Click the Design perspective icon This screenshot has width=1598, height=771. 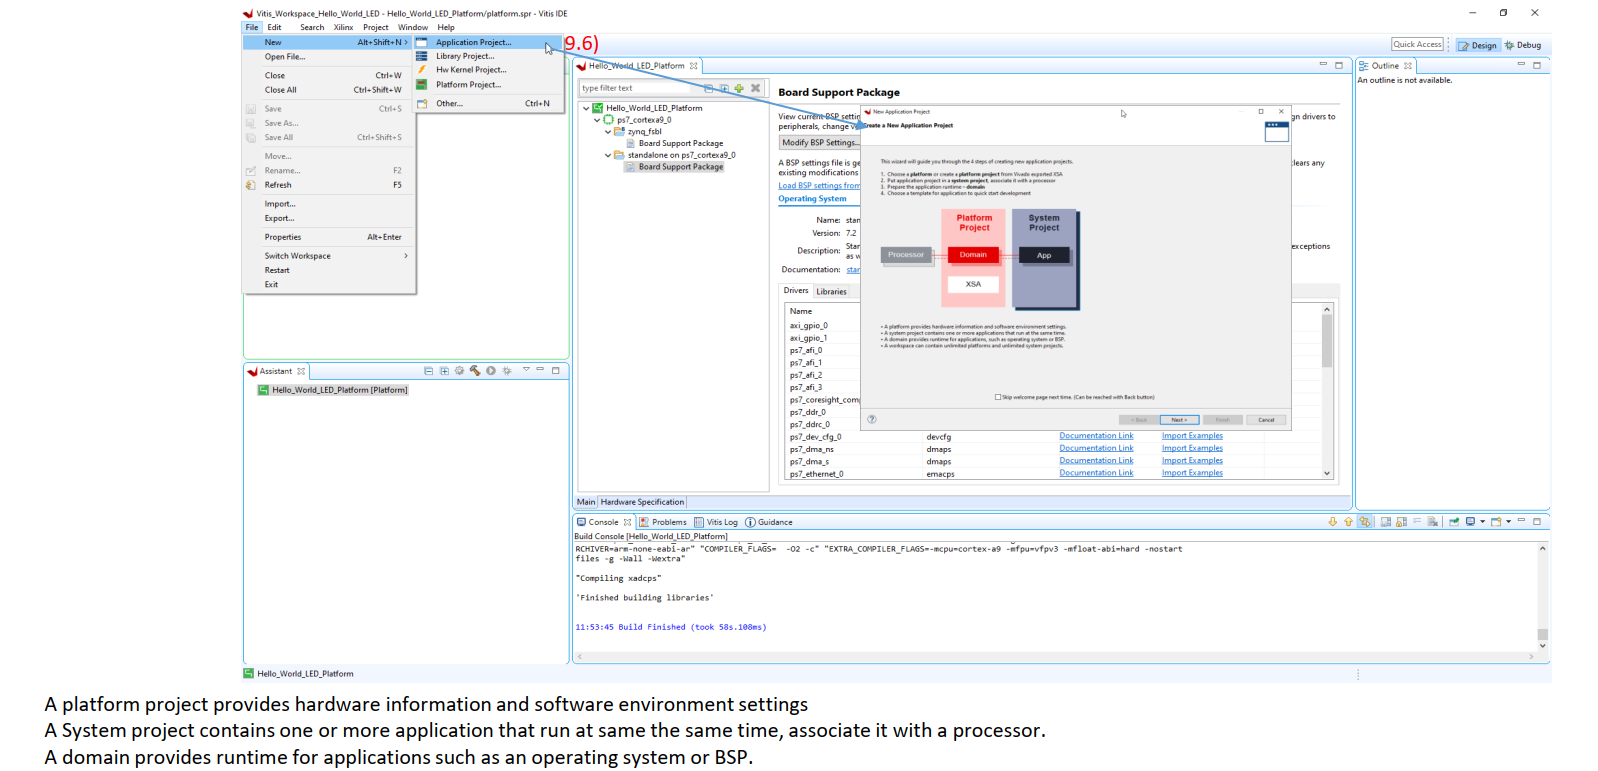pos(1464,45)
